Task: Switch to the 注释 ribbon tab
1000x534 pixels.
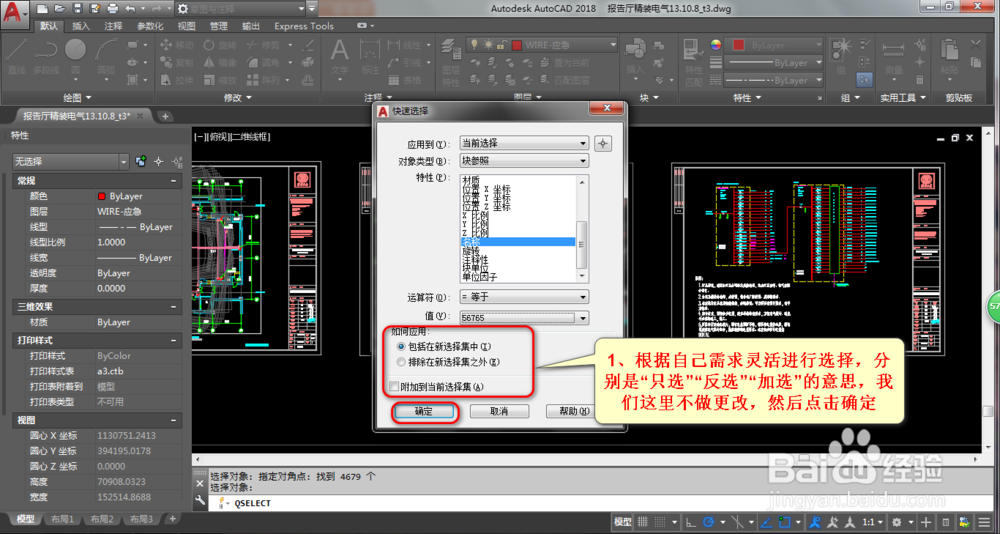Action: pyautogui.click(x=114, y=26)
